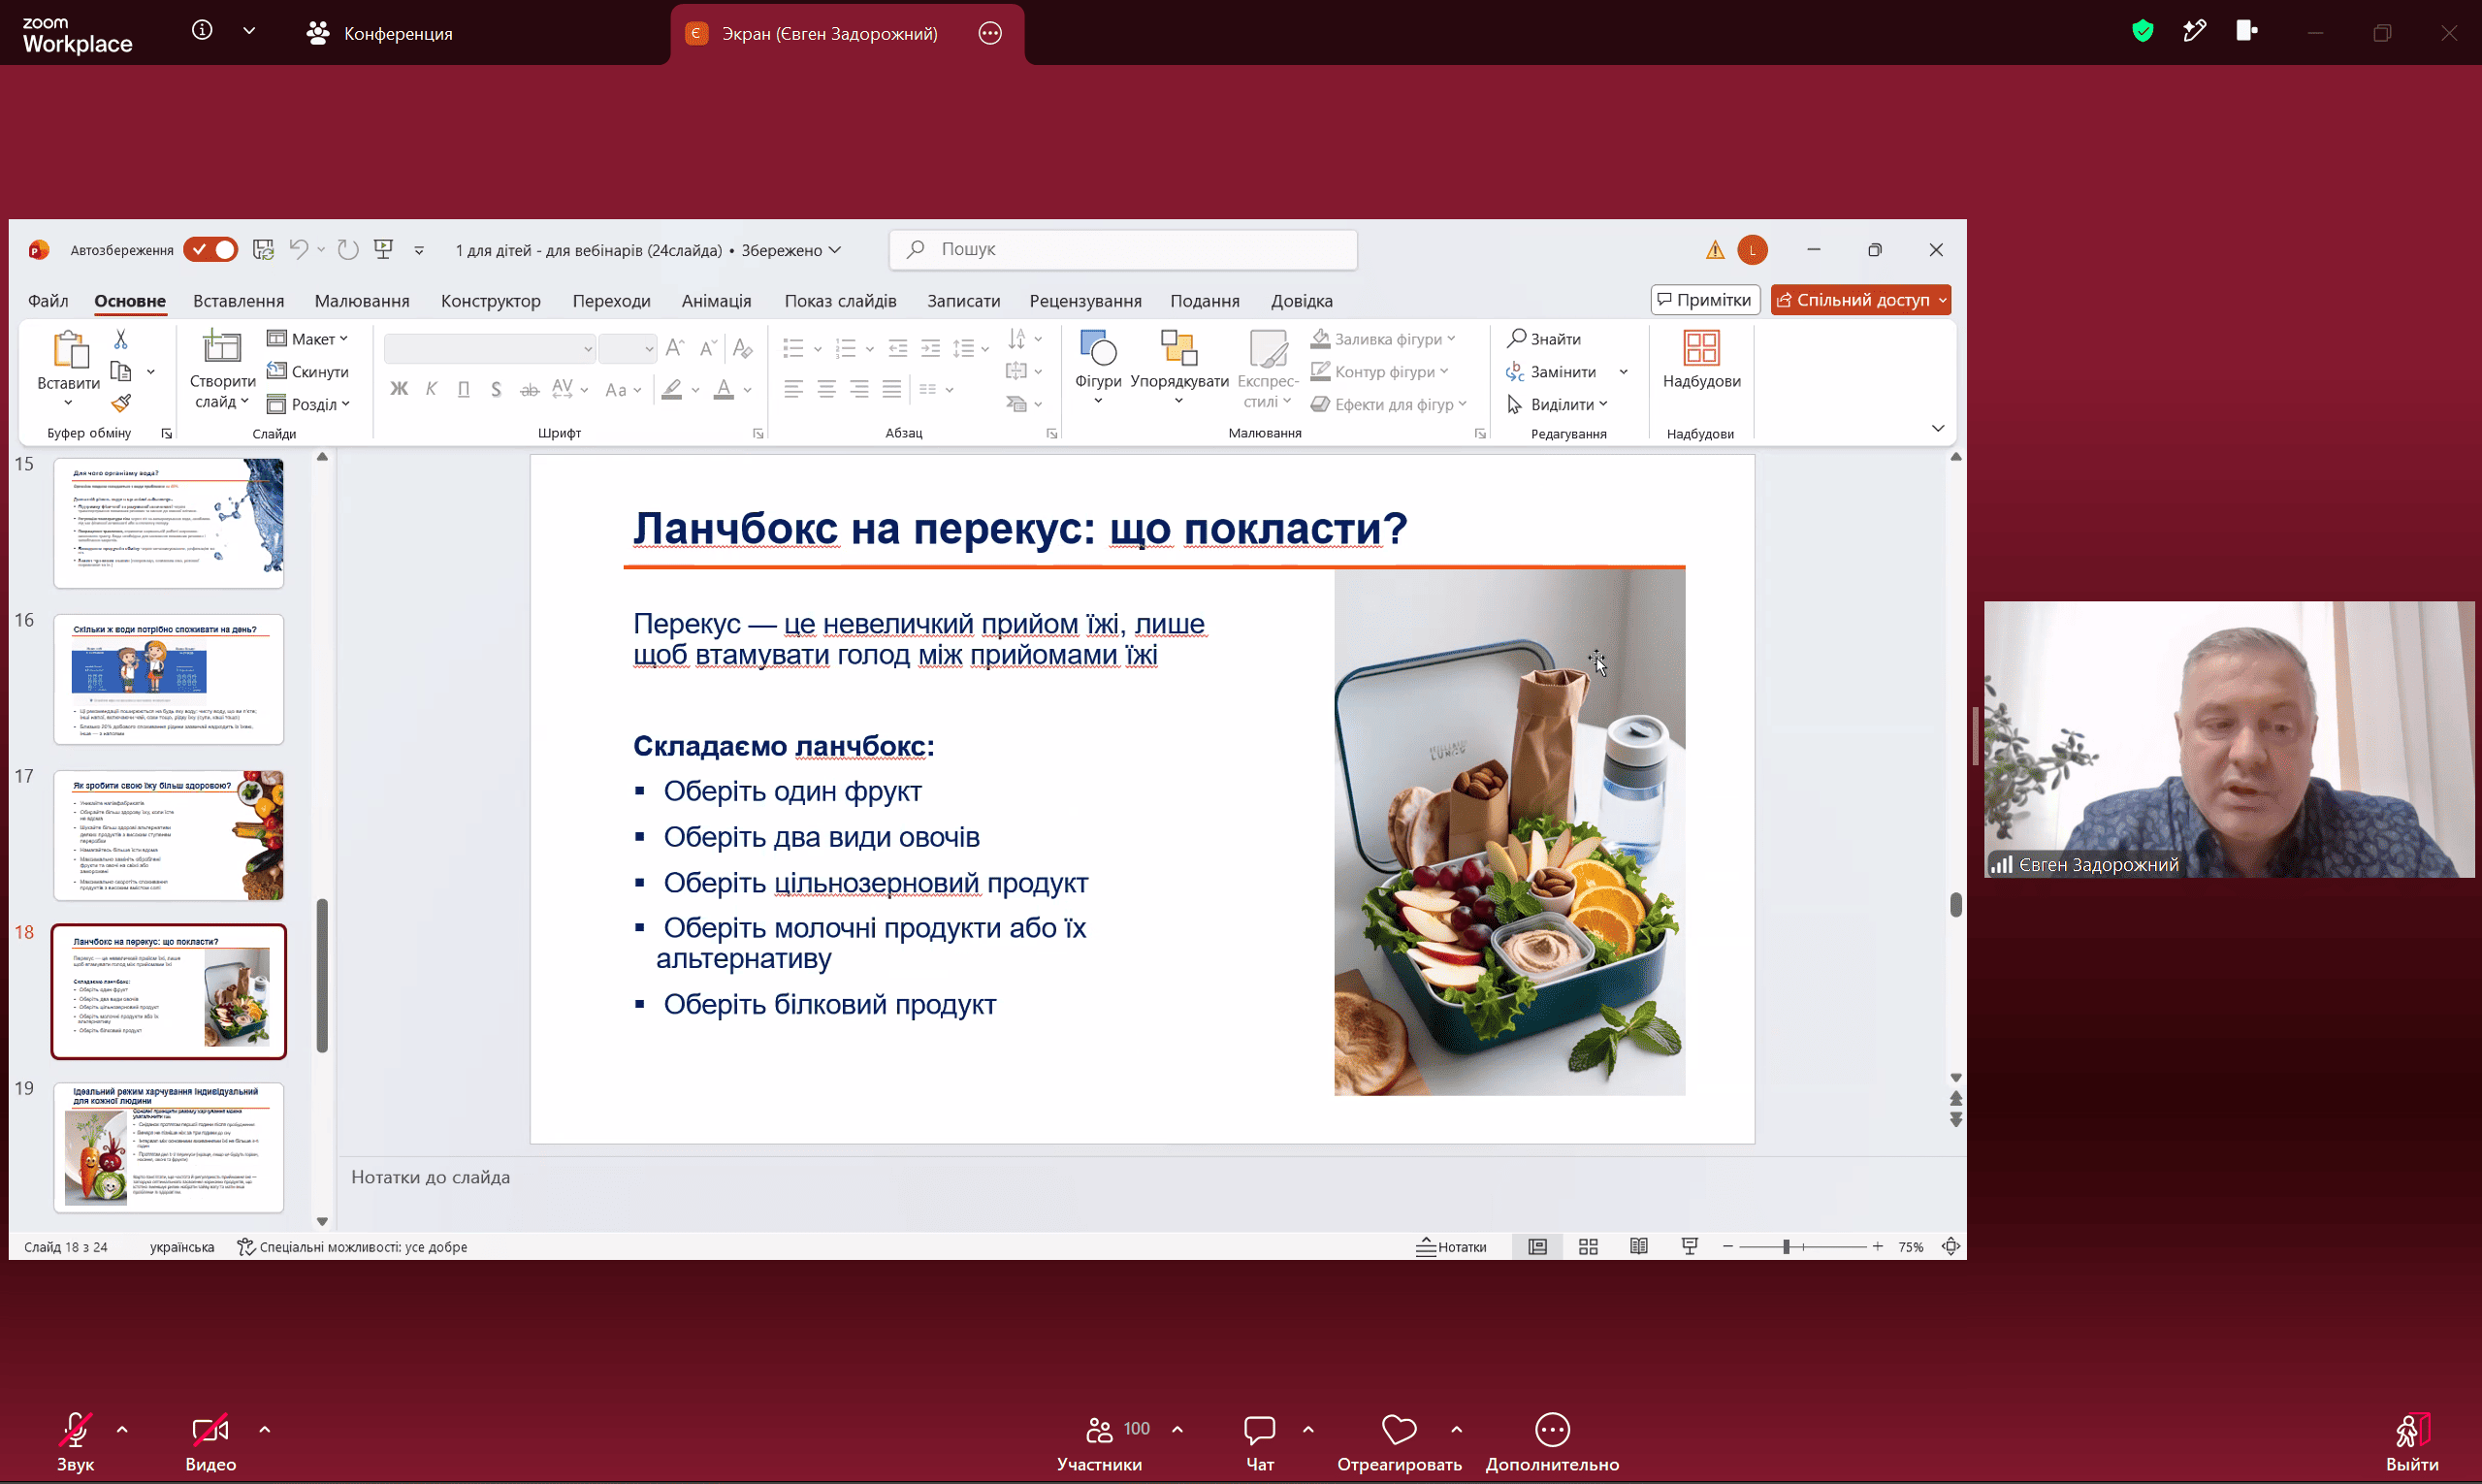Click the Вставити paste button
Screen dimensions: 2482x1484
tap(69, 367)
